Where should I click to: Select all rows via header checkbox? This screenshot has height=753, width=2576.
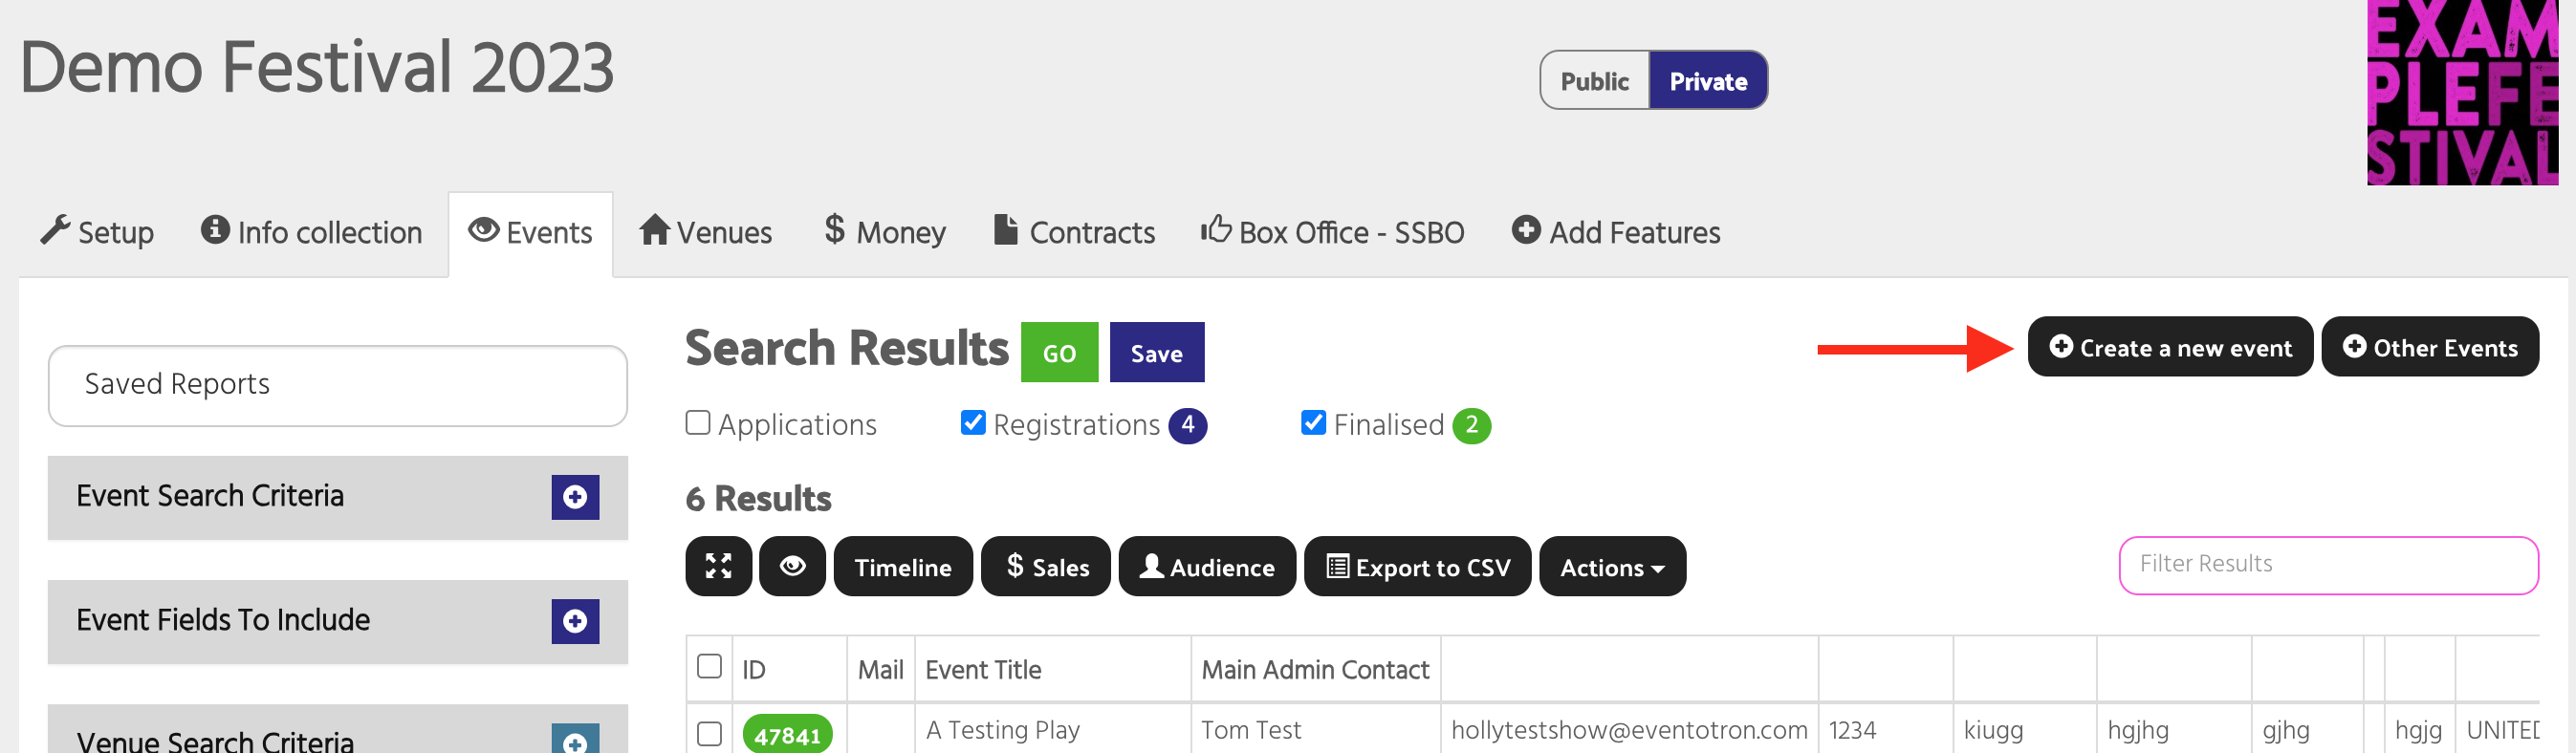[709, 667]
